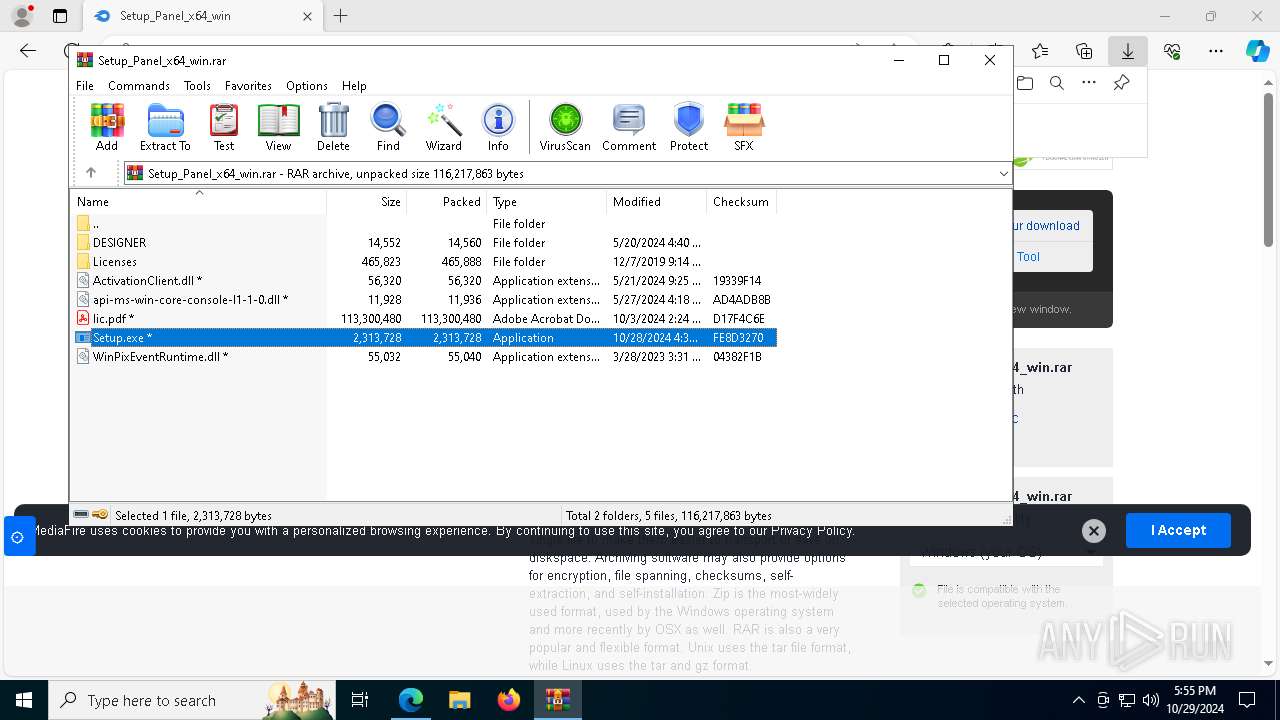Show archive Info
This screenshot has height=720, width=1280.
pyautogui.click(x=498, y=127)
